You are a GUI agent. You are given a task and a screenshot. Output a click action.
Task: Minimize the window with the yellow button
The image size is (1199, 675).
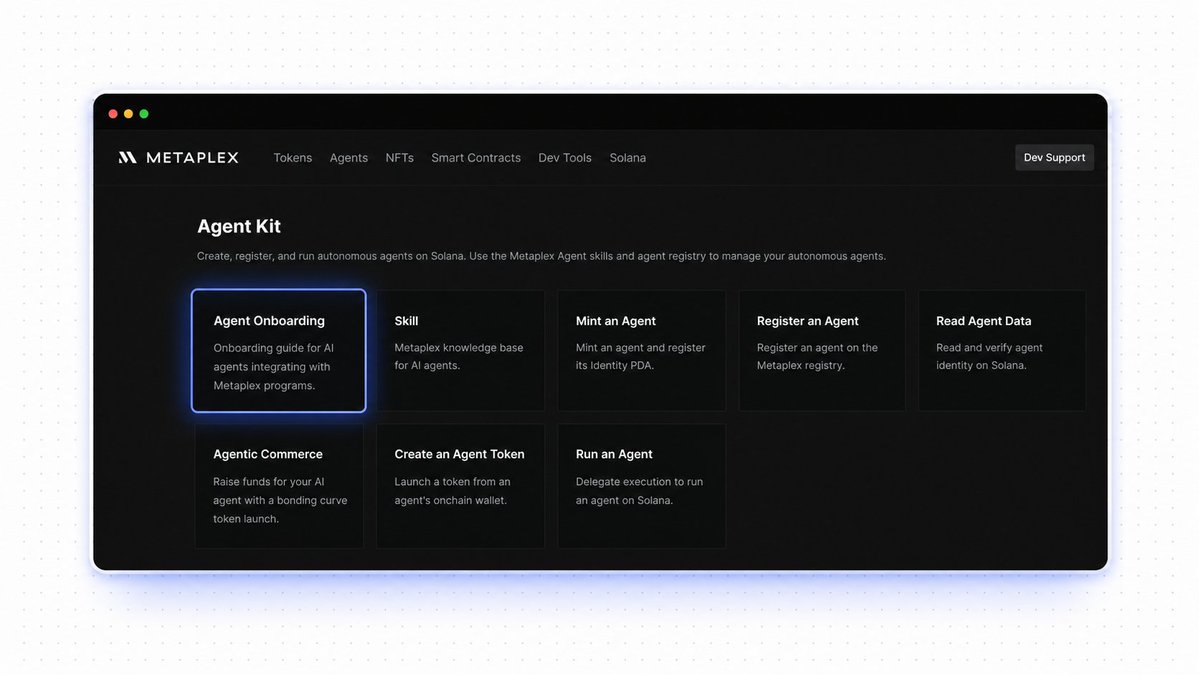(x=128, y=114)
